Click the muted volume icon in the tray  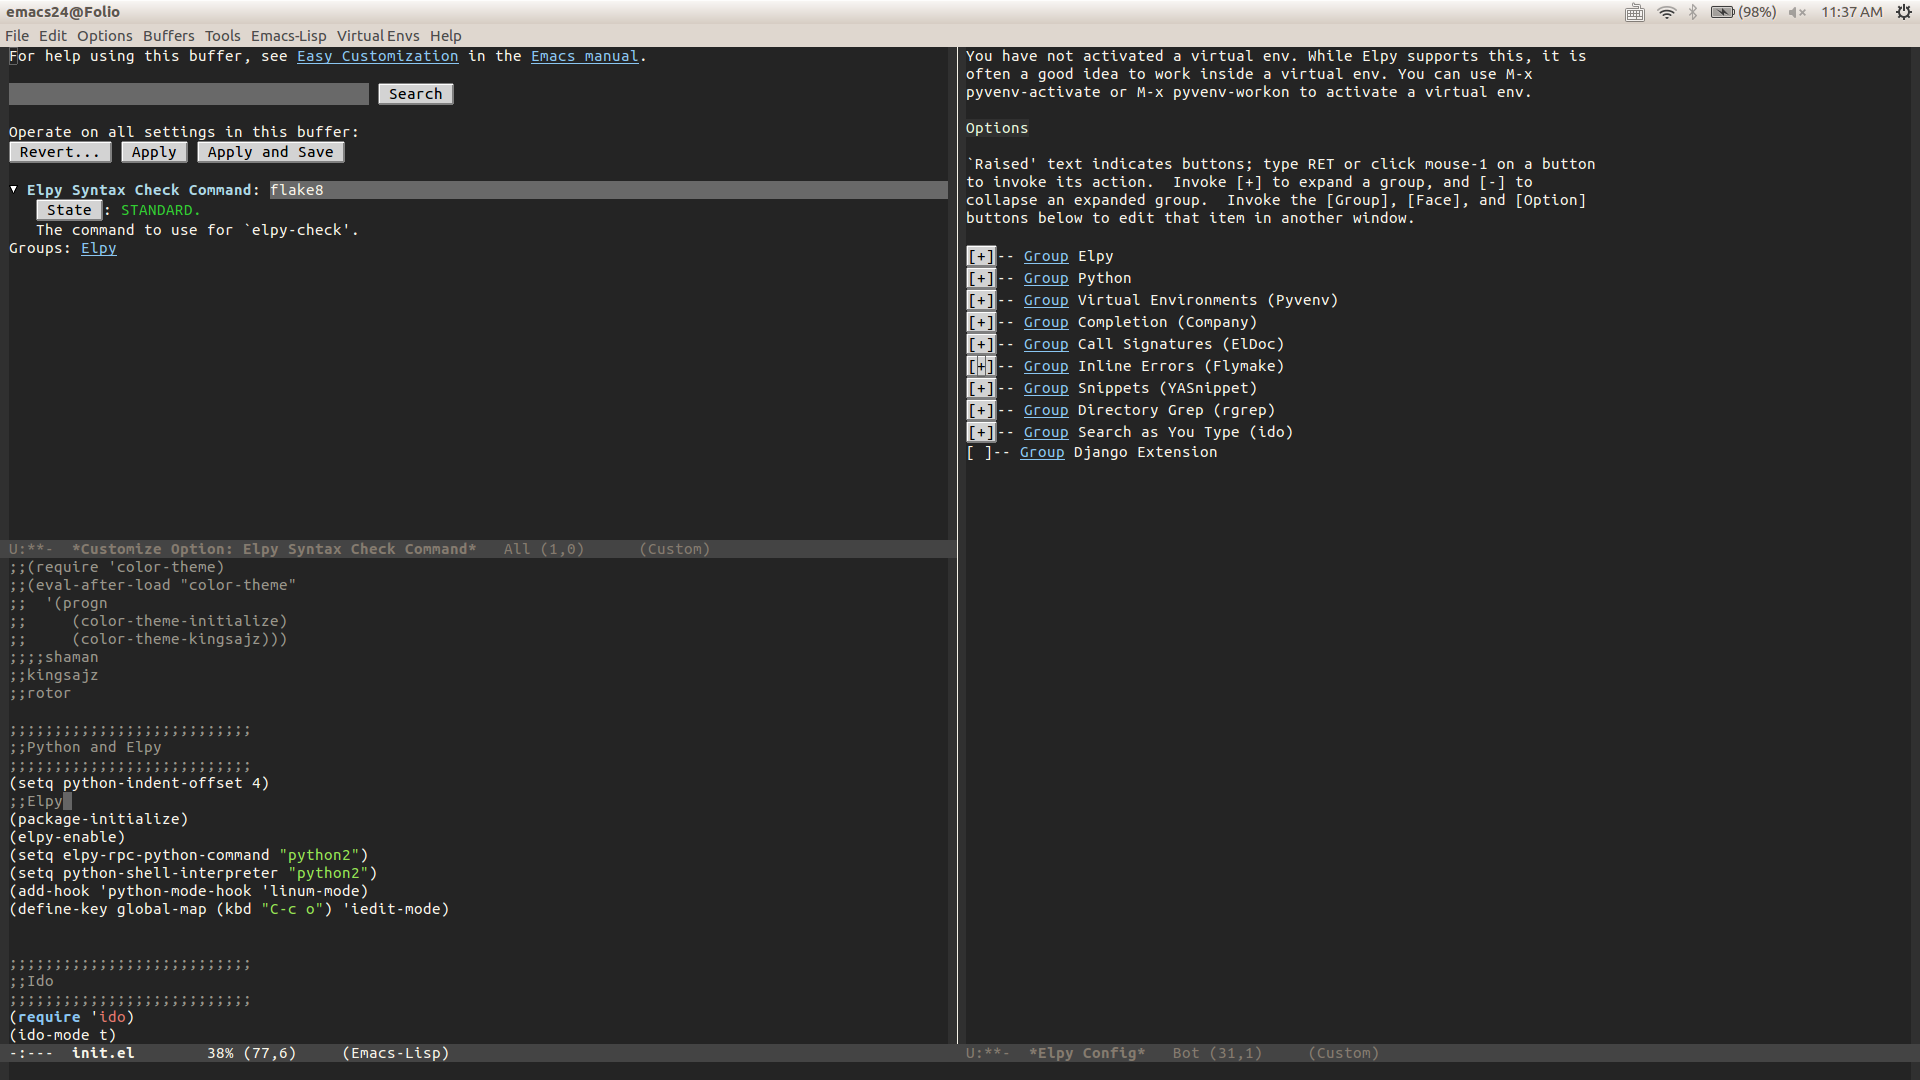click(1798, 12)
